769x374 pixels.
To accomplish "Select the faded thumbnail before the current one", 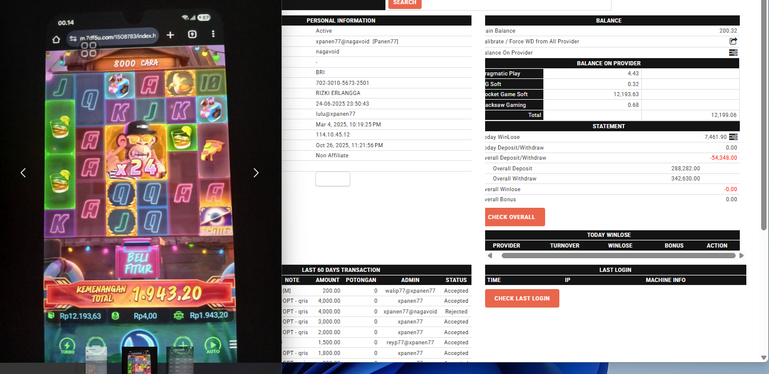I will (x=96, y=361).
